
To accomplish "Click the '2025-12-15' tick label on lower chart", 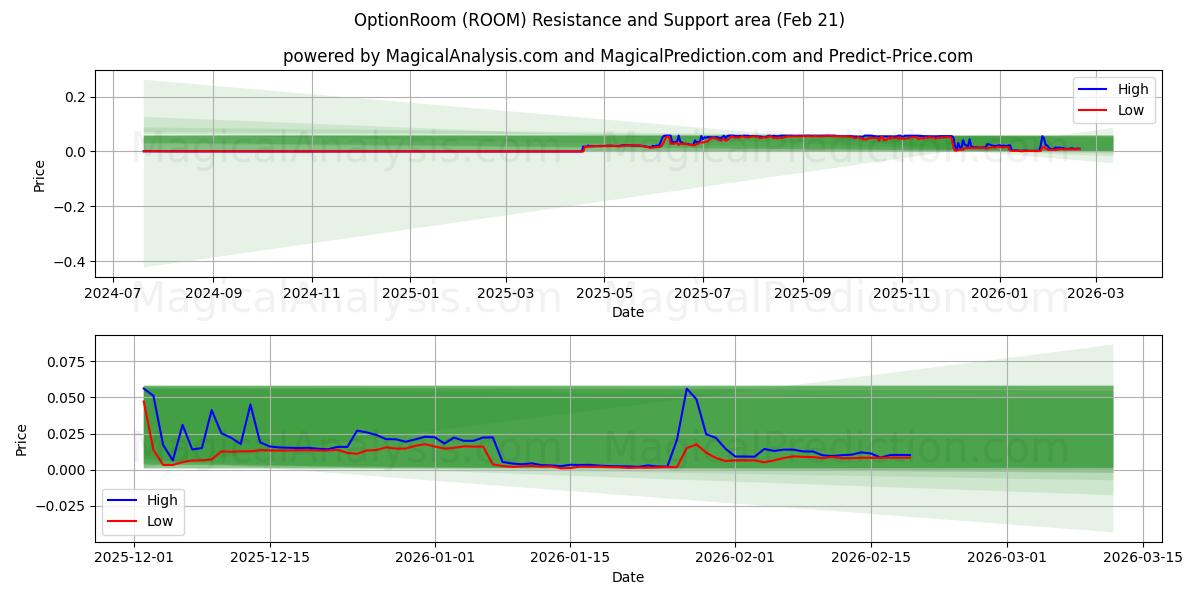I will tap(269, 559).
